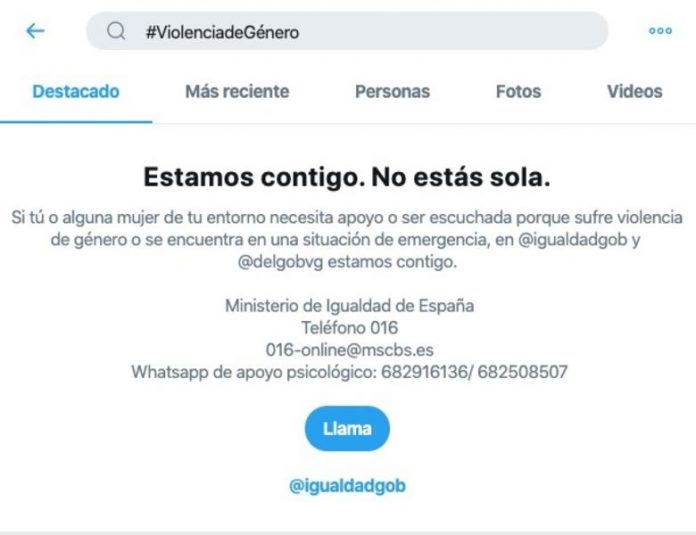
Task: Click the 016-online@mscbs.es email address
Action: 349,350
